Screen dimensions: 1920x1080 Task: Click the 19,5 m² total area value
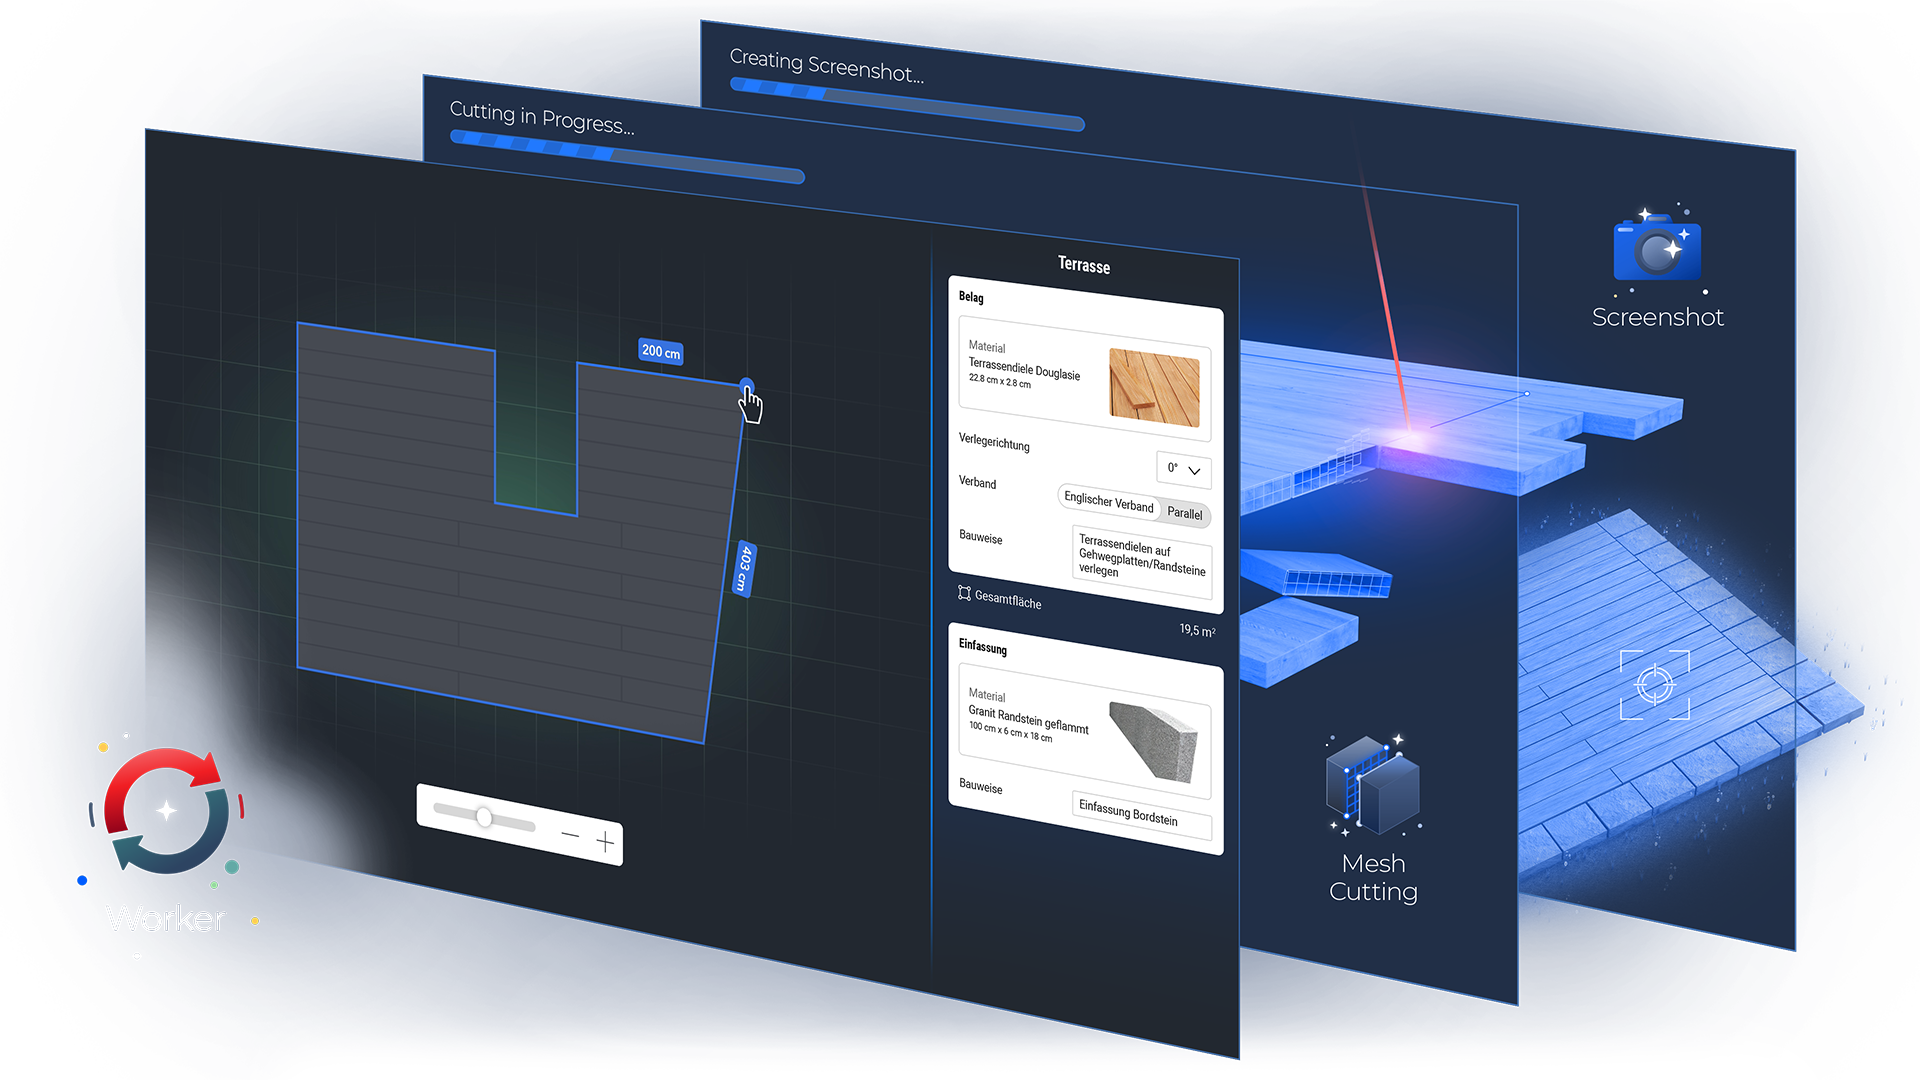(1197, 630)
